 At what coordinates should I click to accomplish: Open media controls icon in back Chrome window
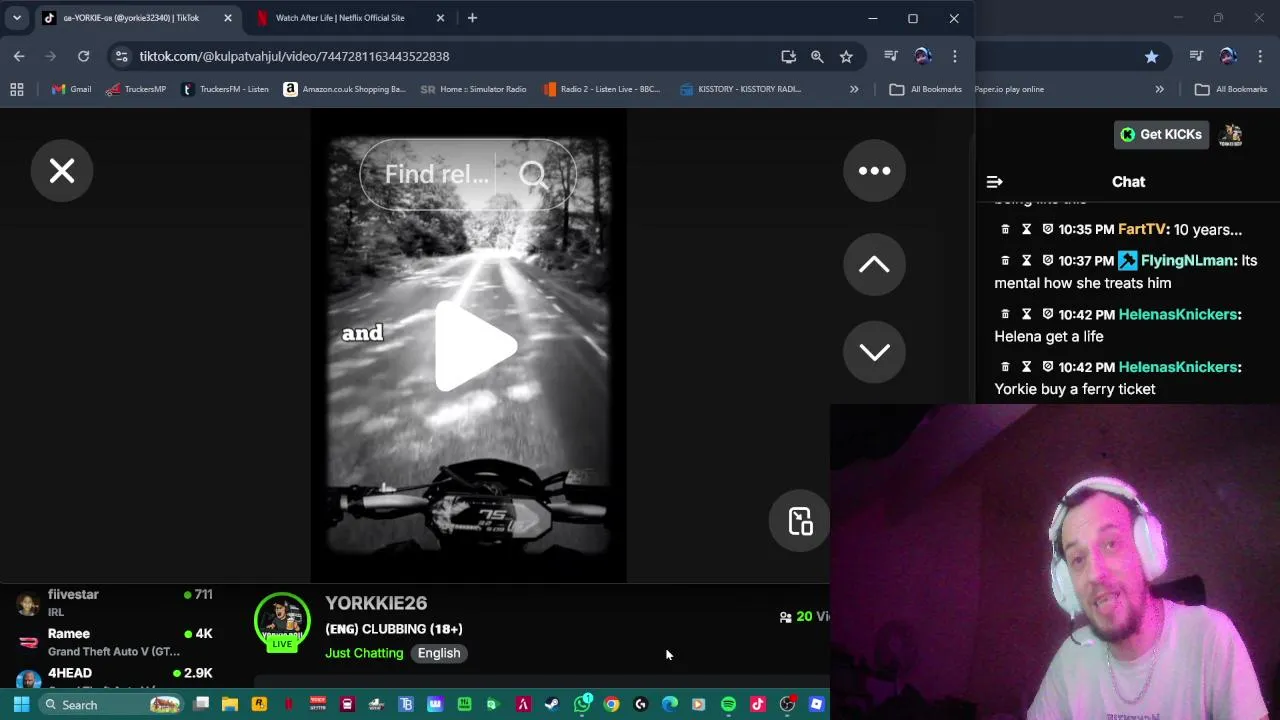(1197, 57)
